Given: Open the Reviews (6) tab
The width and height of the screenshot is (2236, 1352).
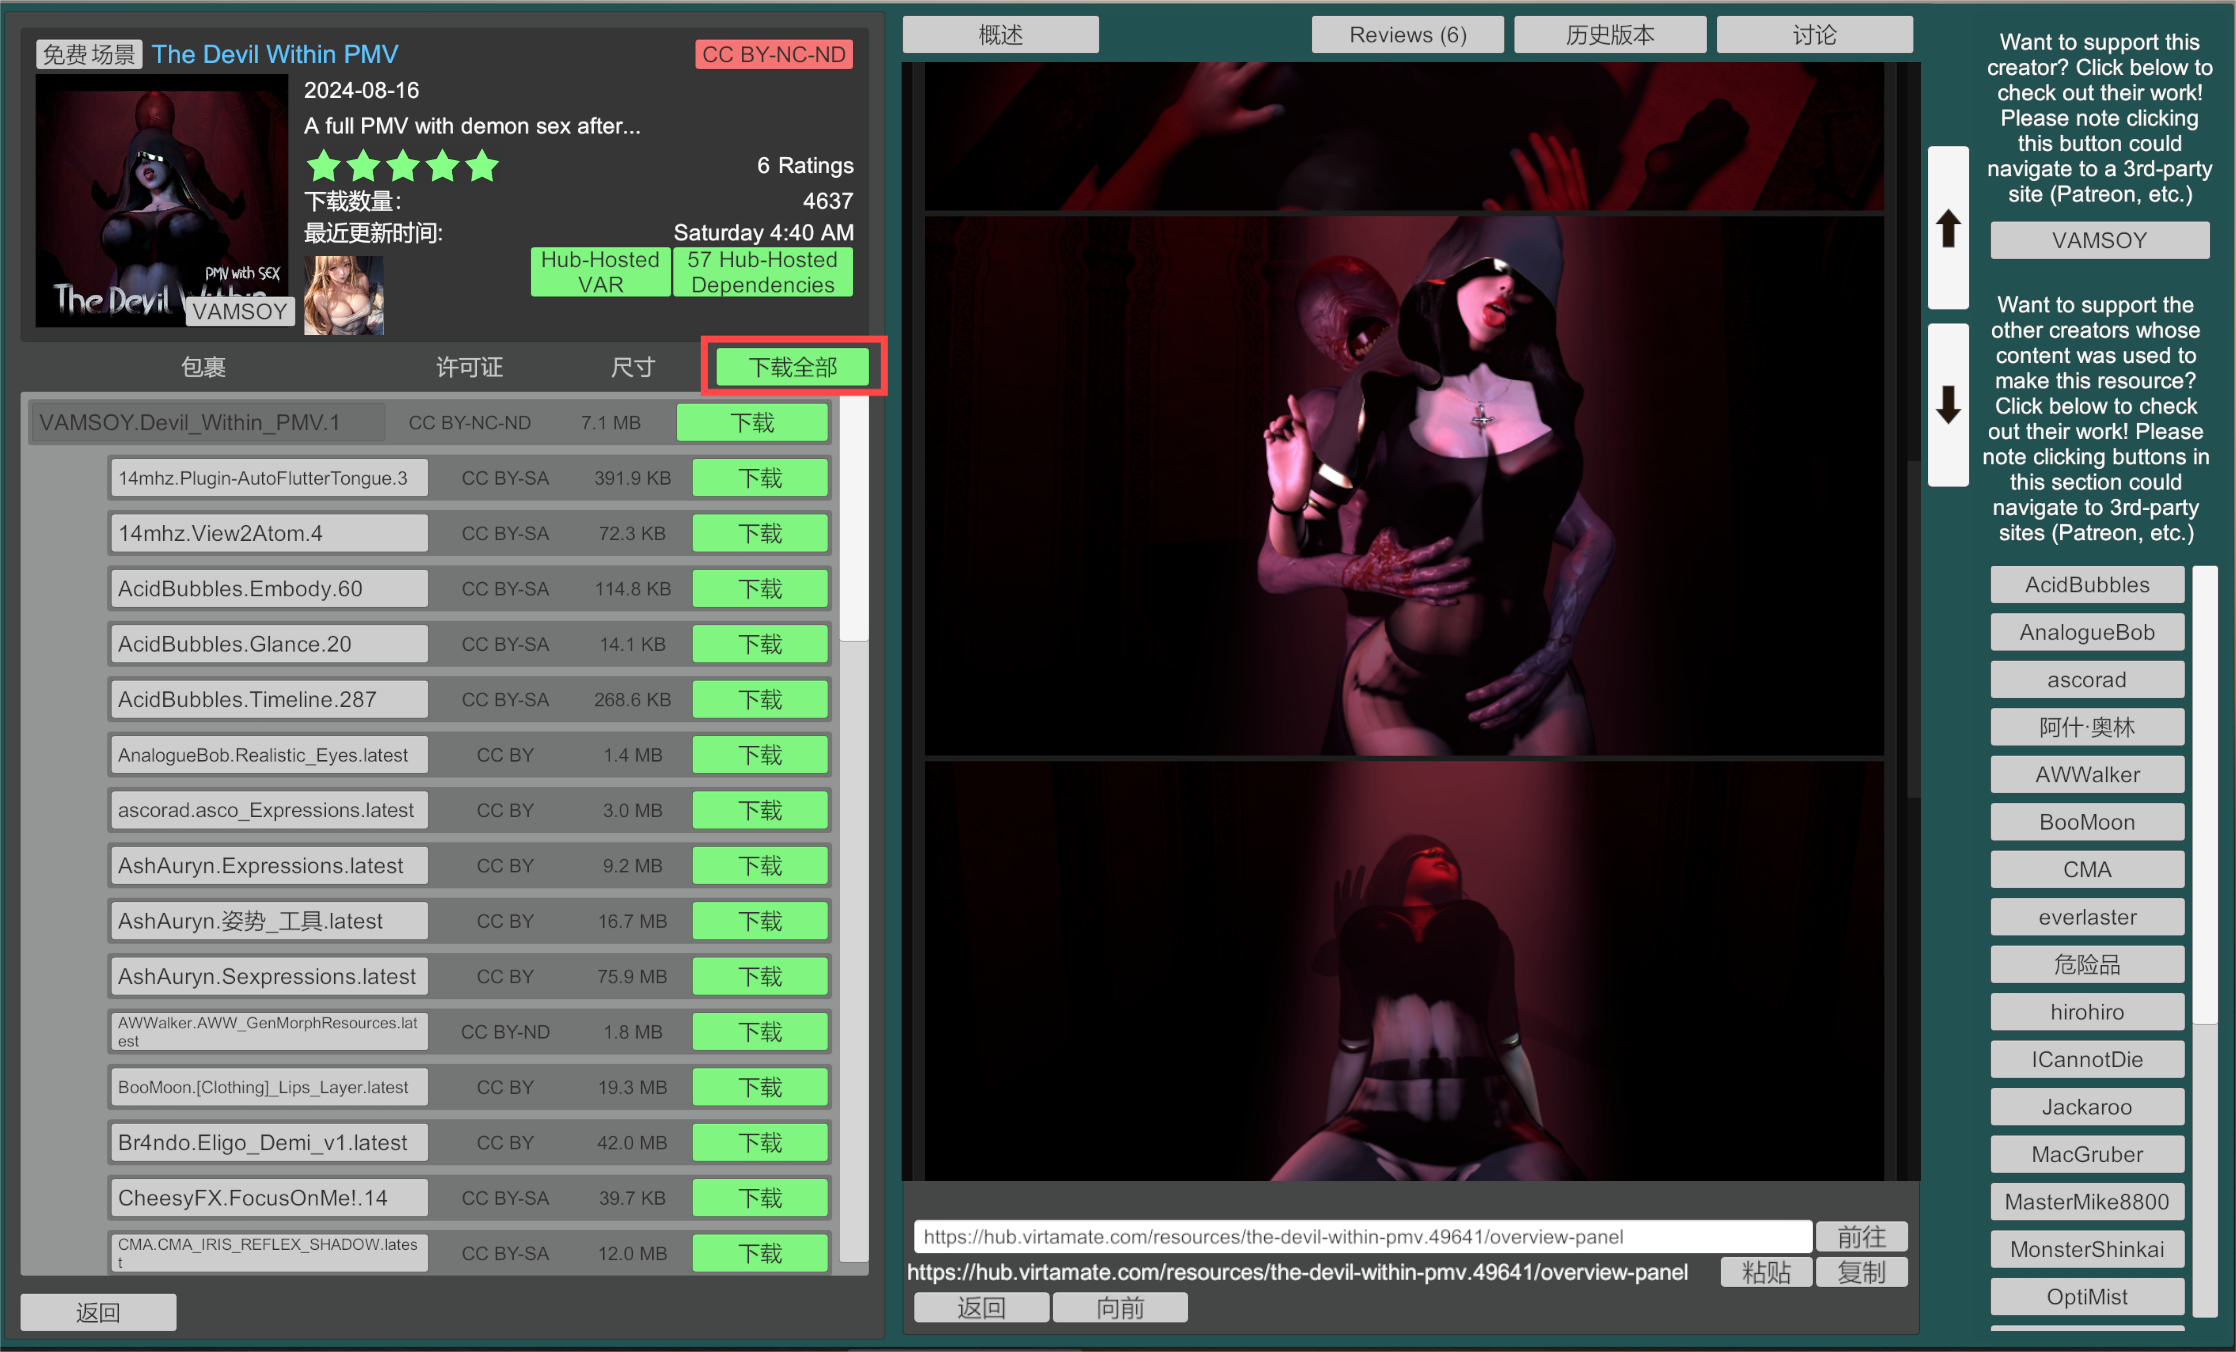Looking at the screenshot, I should [1407, 35].
